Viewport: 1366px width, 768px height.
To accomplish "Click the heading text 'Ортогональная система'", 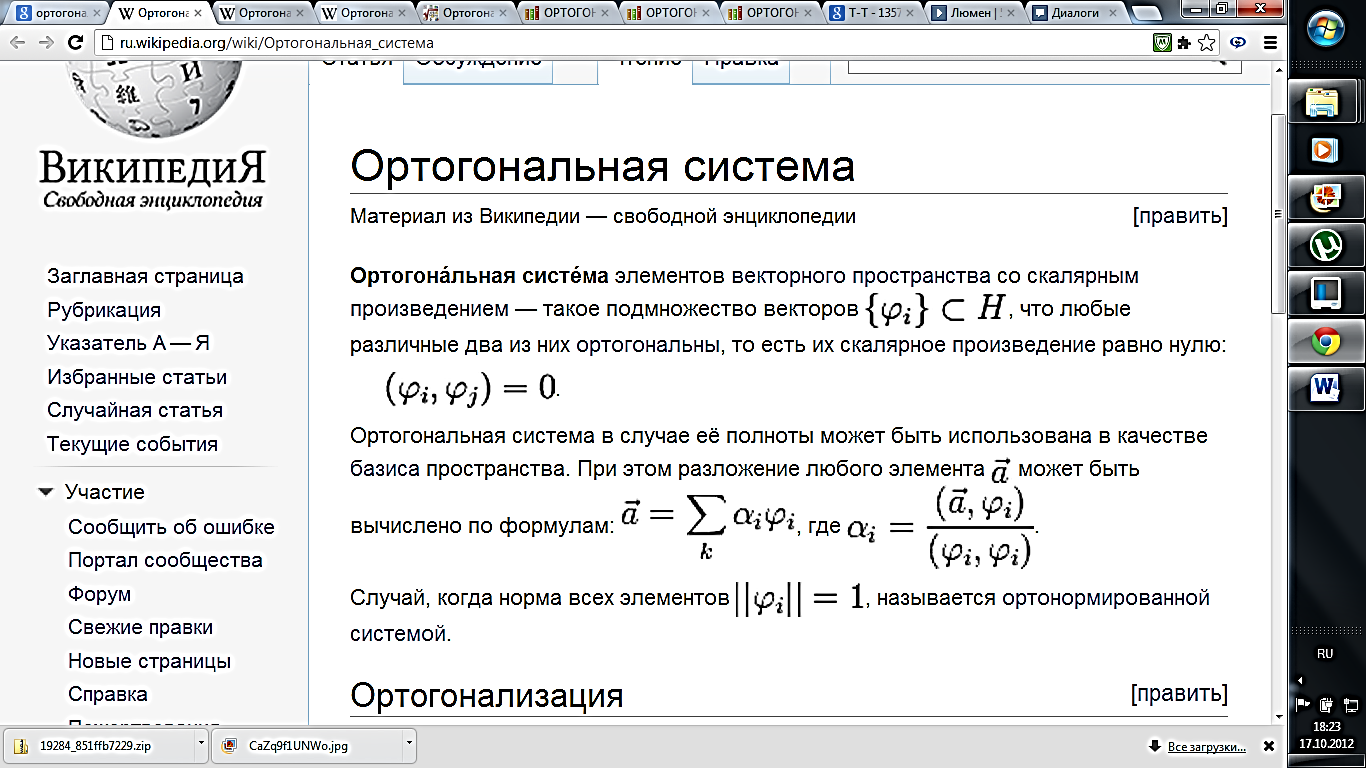I will (x=602, y=166).
